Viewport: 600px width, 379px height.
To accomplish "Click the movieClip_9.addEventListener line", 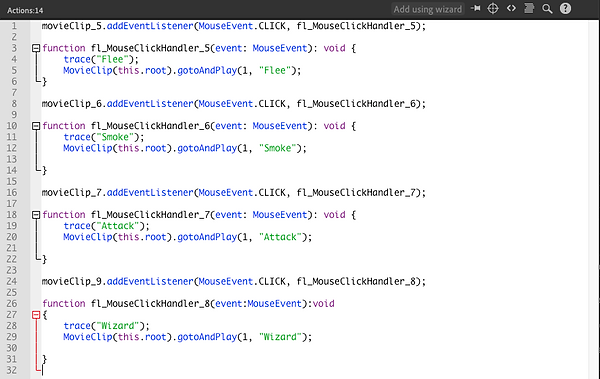I will [233, 281].
